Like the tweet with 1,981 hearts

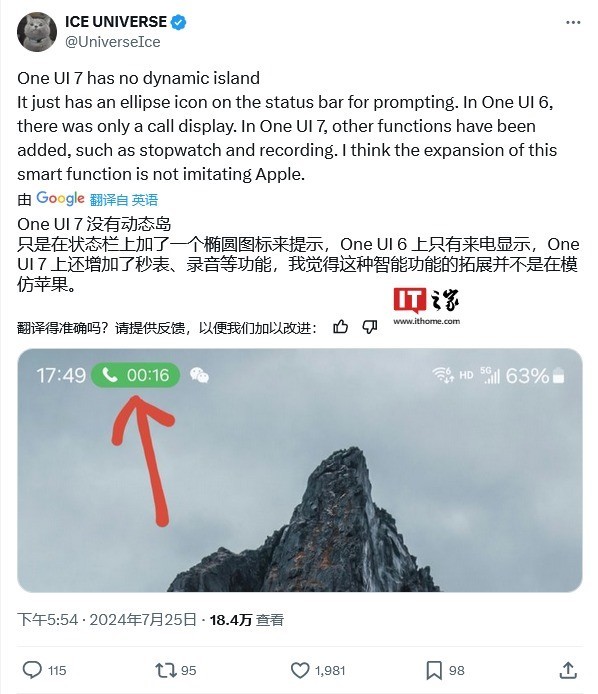click(x=317, y=670)
